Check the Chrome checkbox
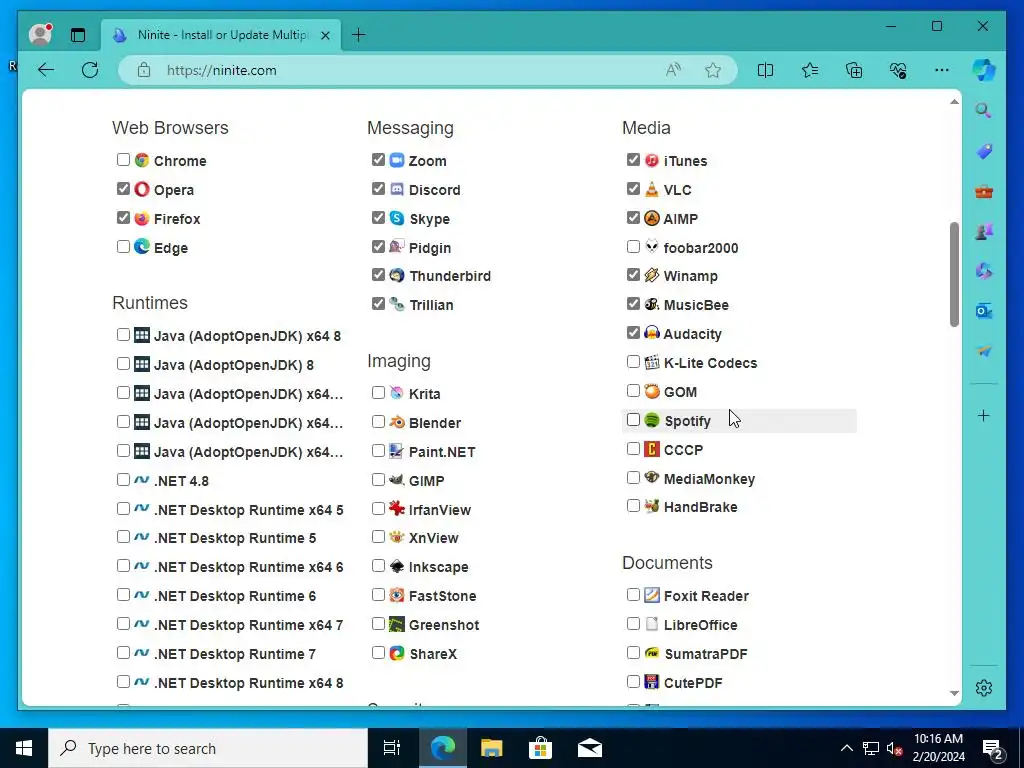1024x768 pixels. point(123,159)
